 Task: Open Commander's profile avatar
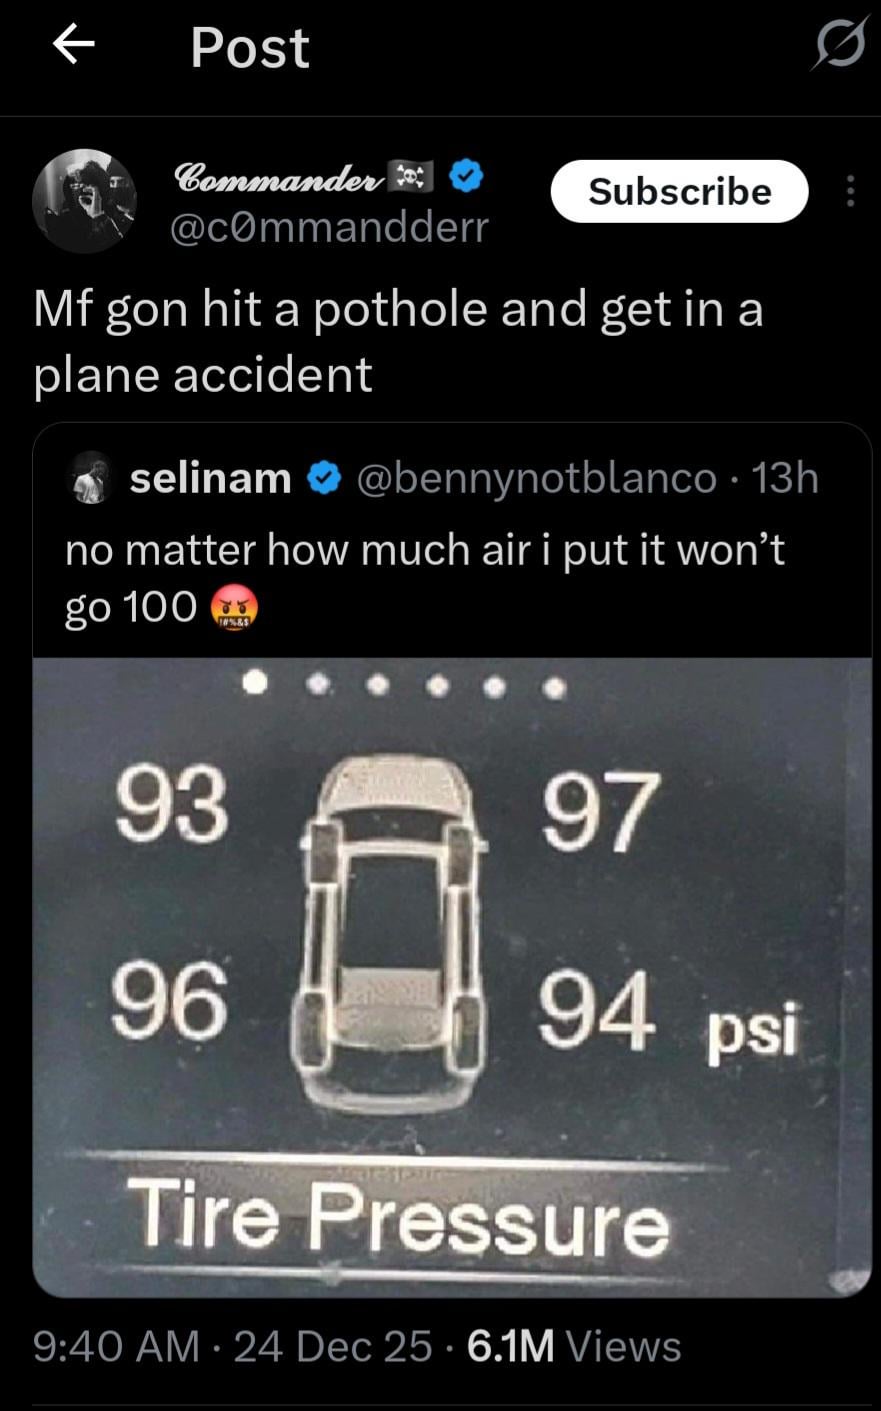tap(84, 201)
